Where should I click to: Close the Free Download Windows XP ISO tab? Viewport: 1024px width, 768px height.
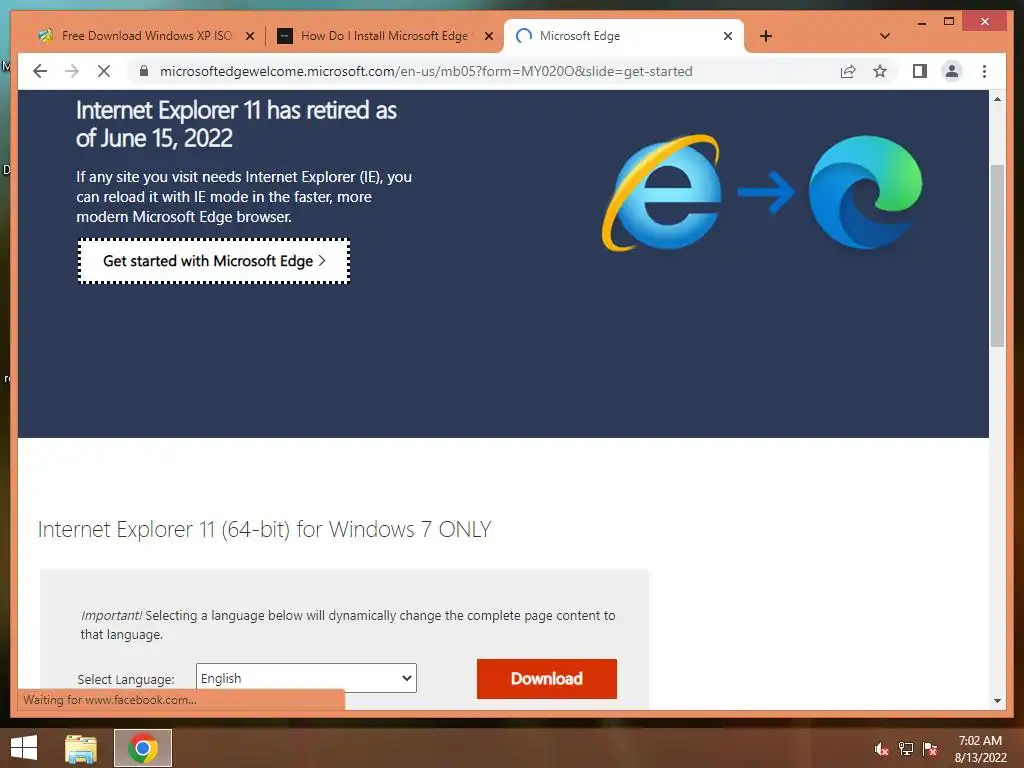pos(249,36)
